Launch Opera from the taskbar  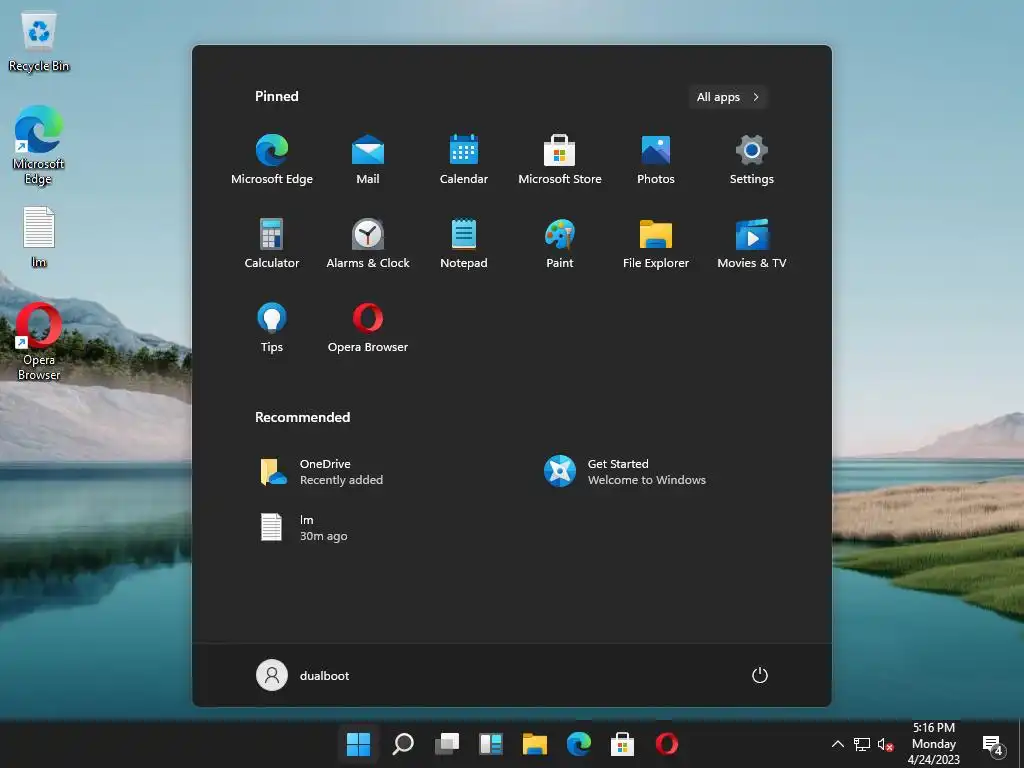pos(666,744)
